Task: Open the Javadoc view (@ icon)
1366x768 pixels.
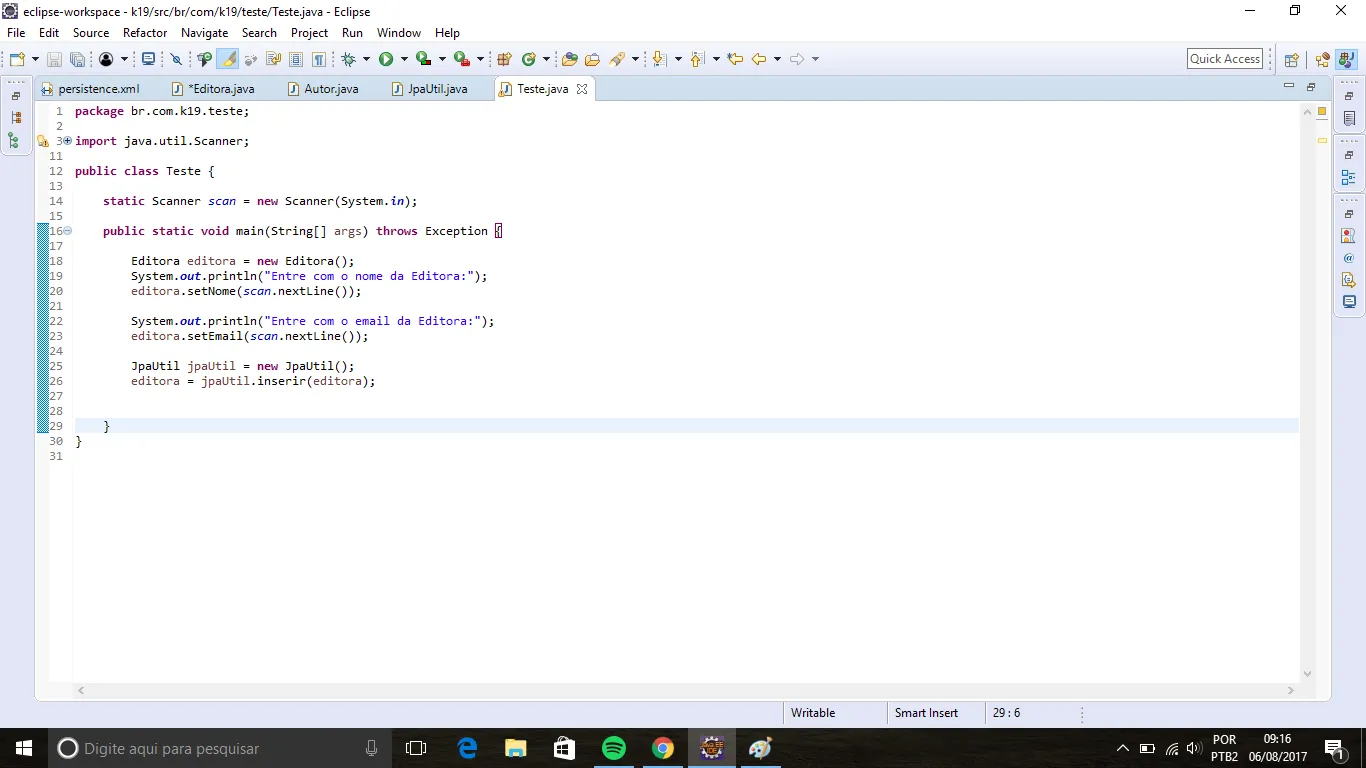Action: coord(1349,258)
